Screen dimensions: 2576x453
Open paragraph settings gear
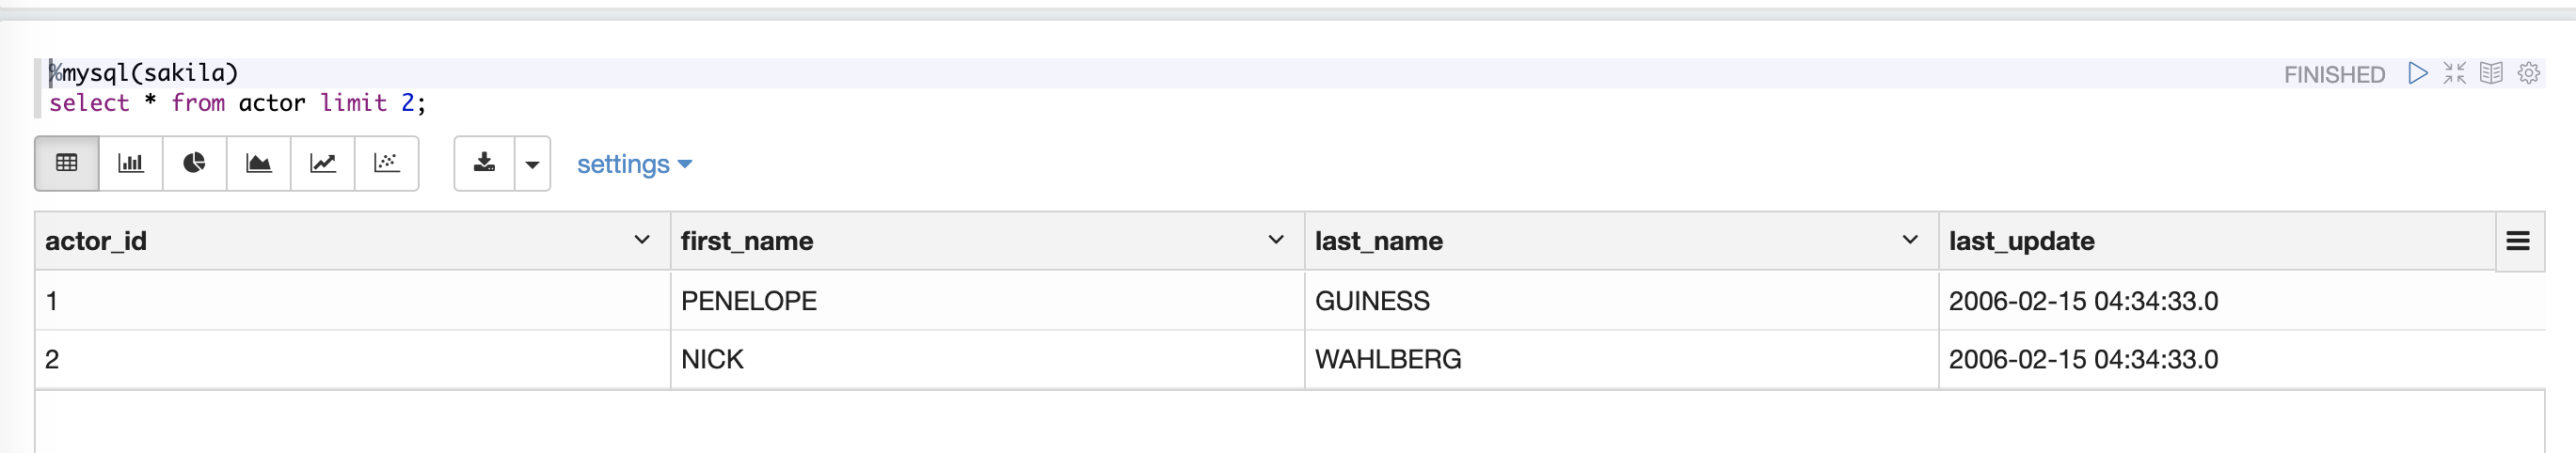[x=2529, y=74]
